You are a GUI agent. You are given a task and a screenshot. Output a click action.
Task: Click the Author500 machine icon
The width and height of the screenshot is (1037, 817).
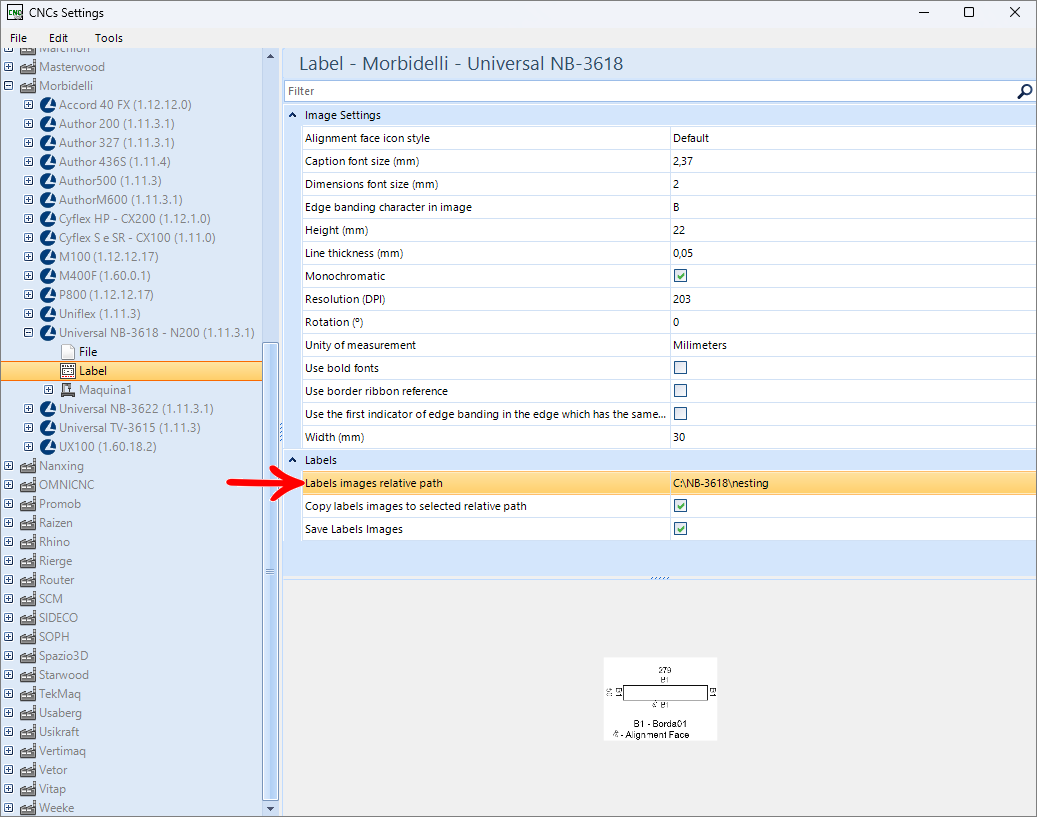[48, 181]
